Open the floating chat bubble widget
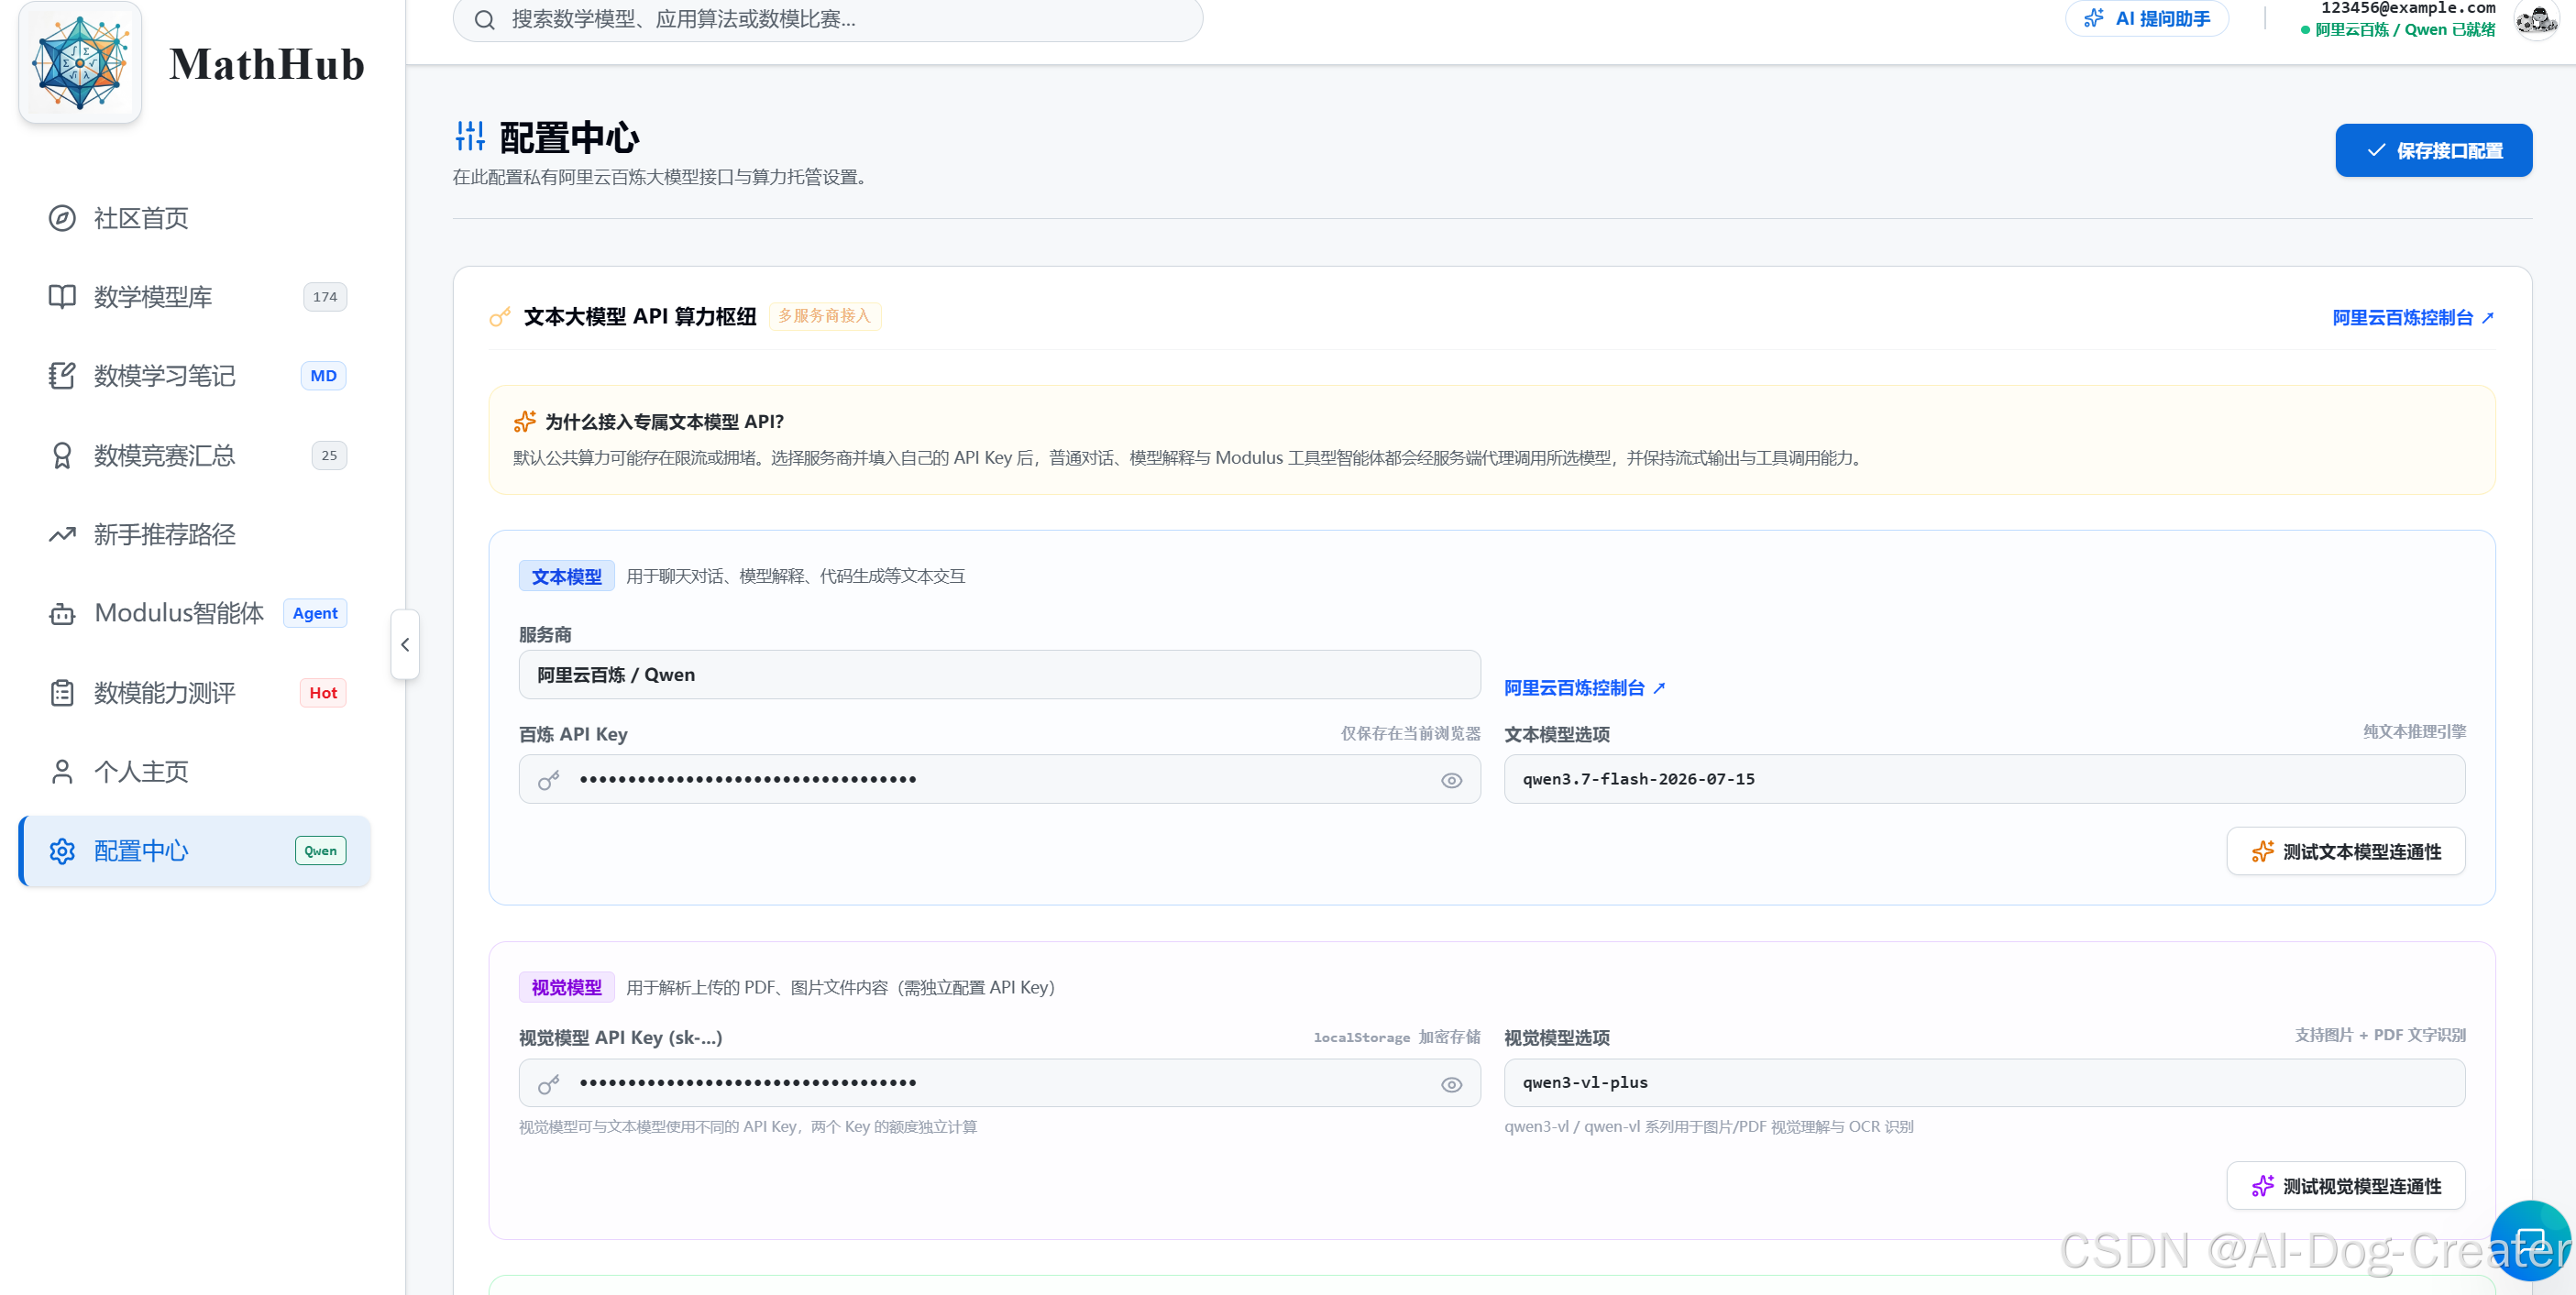2576x1295 pixels. point(2530,1241)
